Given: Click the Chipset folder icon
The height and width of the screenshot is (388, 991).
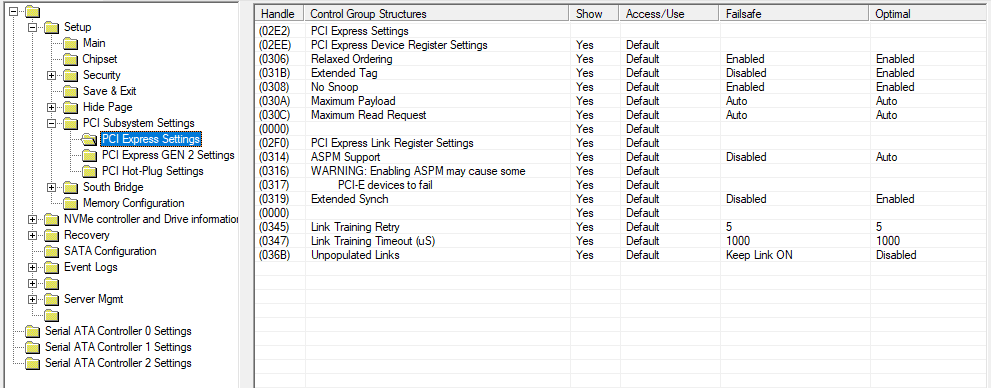Looking at the screenshot, I should (71, 59).
